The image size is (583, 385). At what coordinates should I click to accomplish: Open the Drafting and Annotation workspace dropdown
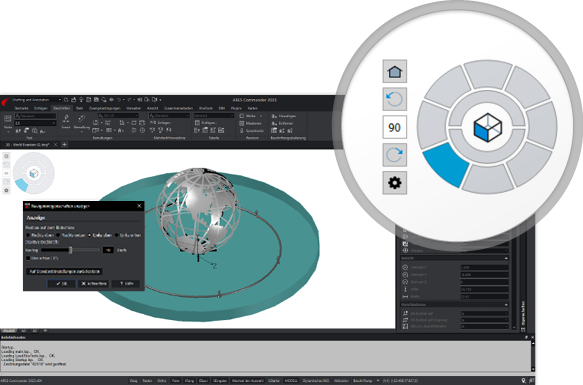pyautogui.click(x=36, y=100)
